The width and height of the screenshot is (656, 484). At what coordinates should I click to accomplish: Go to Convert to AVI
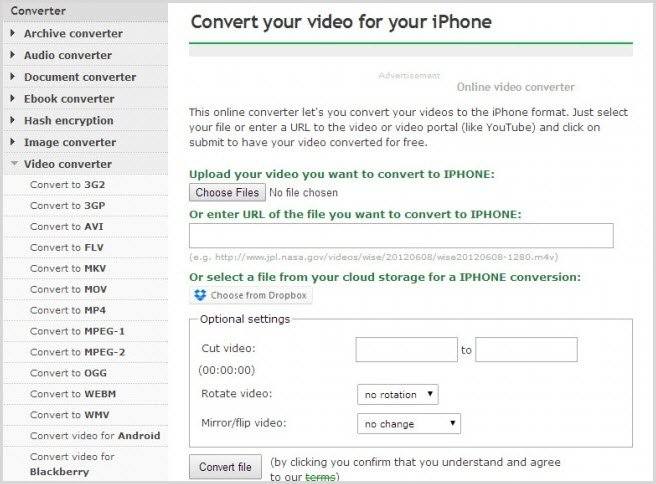67,226
